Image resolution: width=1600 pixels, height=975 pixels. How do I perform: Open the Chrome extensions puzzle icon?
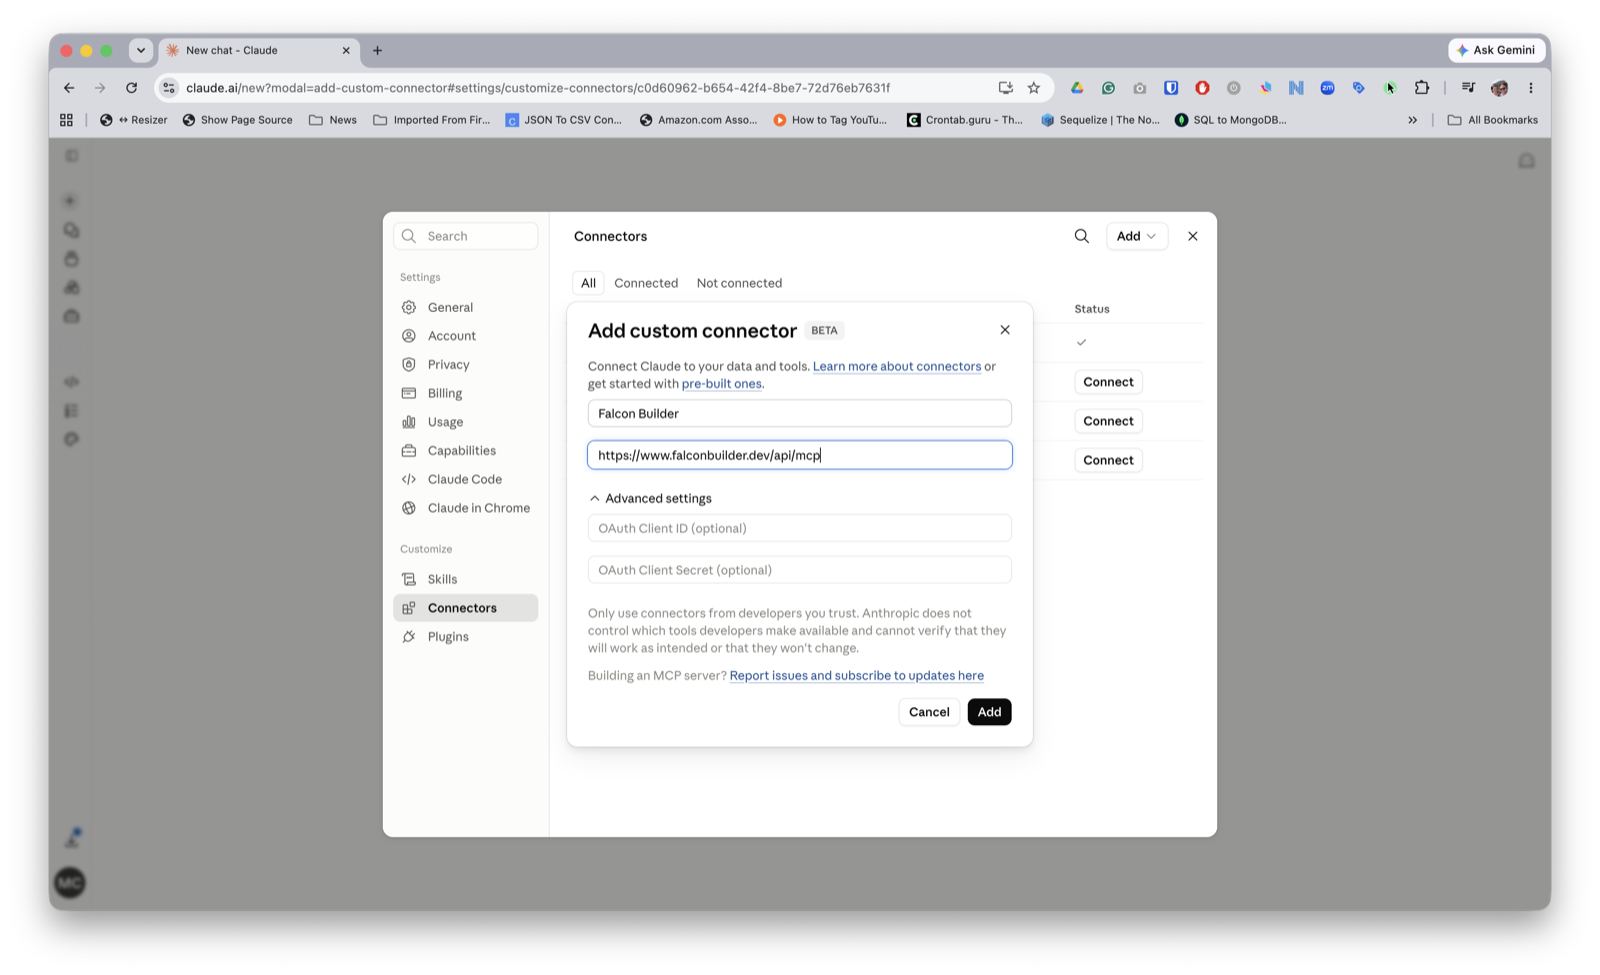pyautogui.click(x=1421, y=88)
